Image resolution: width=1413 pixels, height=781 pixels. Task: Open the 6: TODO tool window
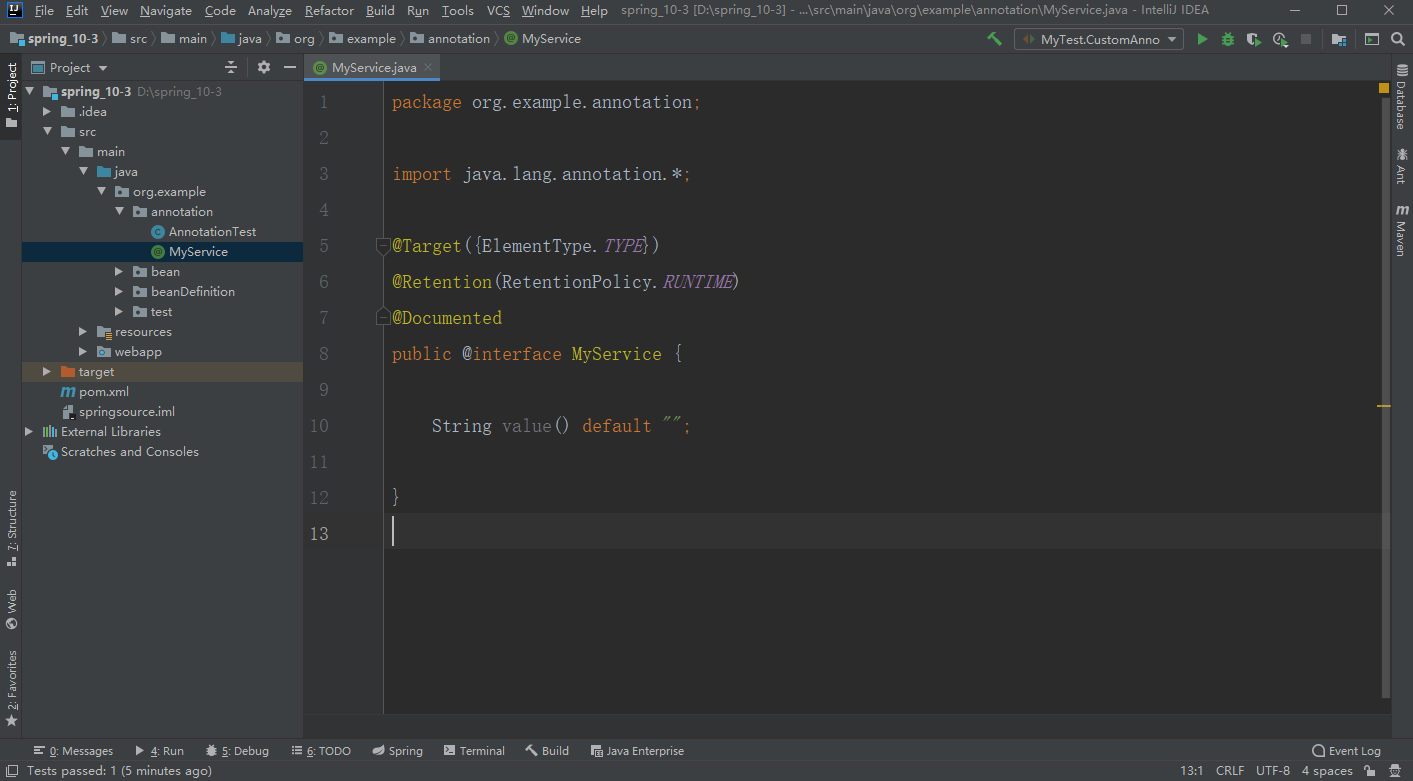click(x=321, y=750)
